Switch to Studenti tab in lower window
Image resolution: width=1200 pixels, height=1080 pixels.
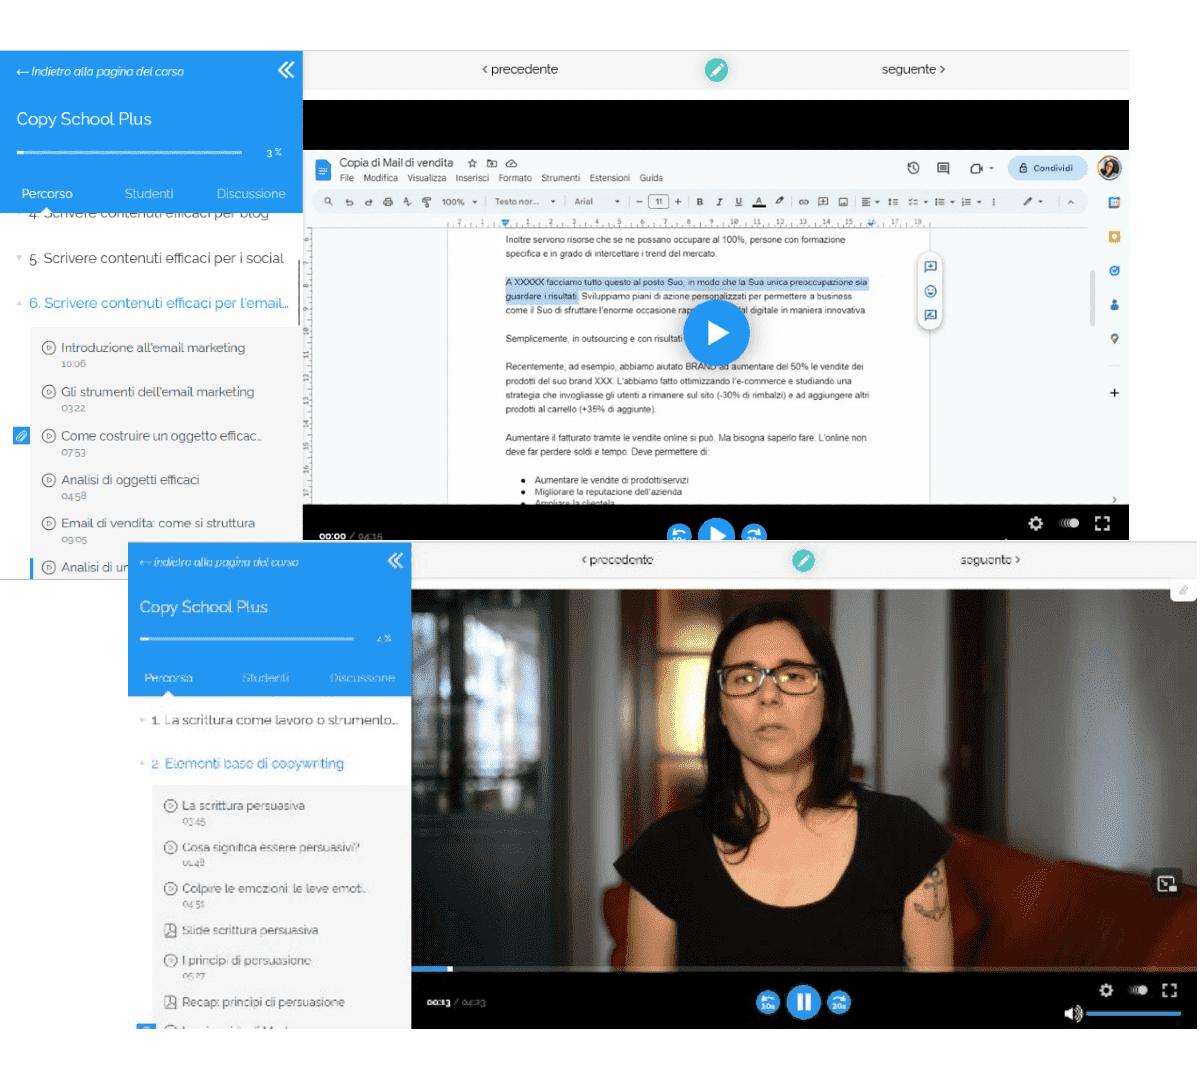(x=265, y=678)
